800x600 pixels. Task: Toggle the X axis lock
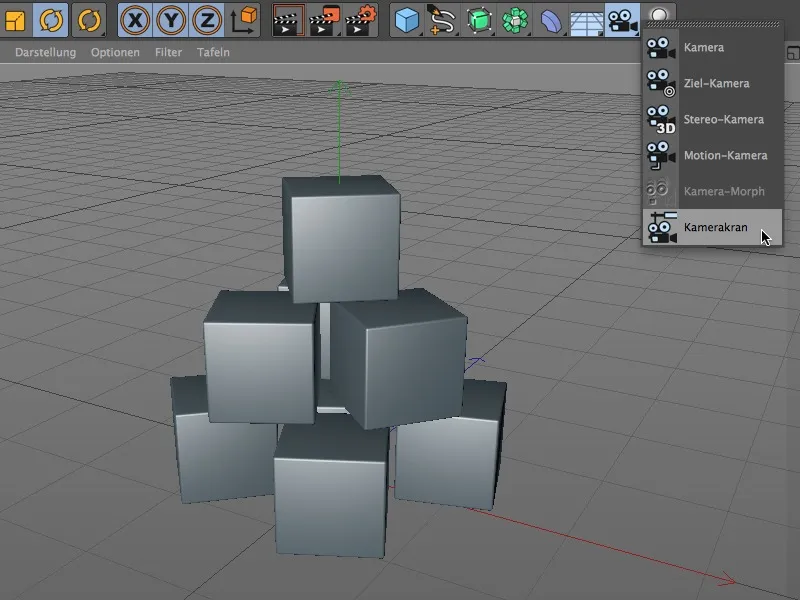[135, 20]
